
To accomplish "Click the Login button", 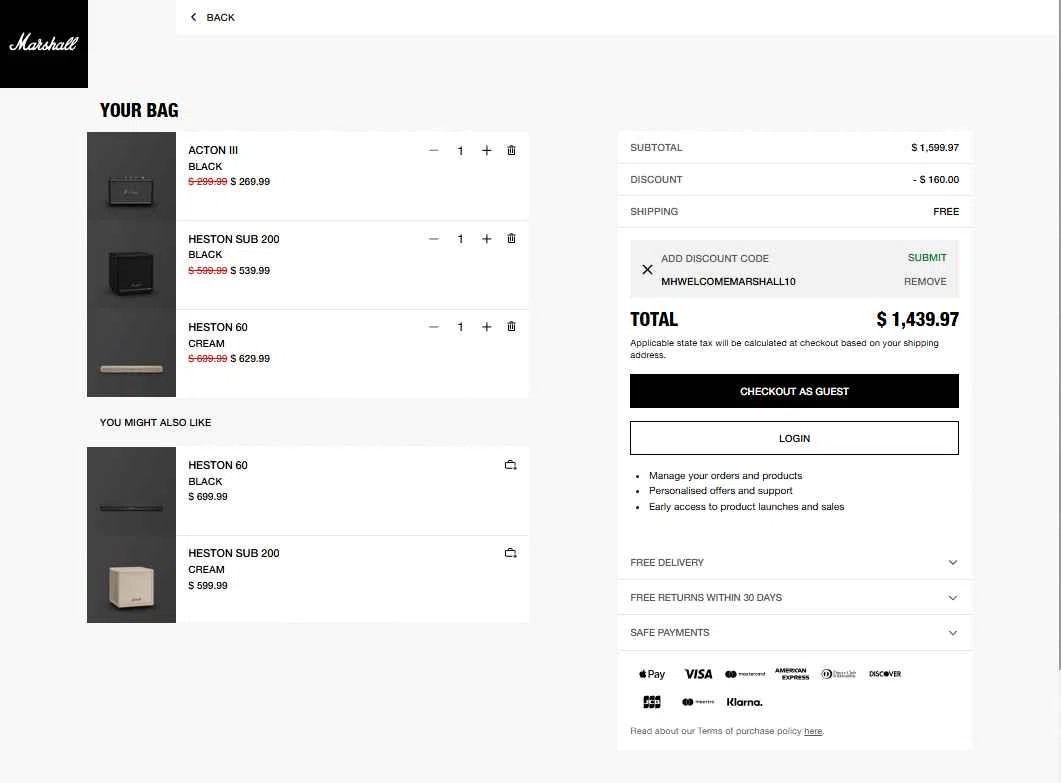I will (x=794, y=439).
